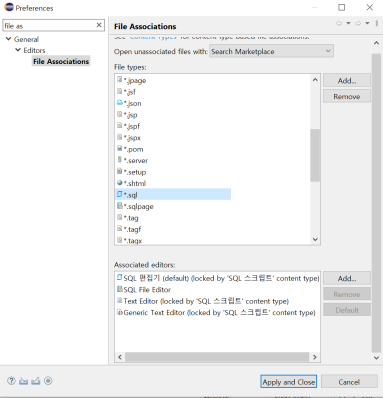The height and width of the screenshot is (398, 383).
Task: Click the Import preferences icon
Action: [23, 381]
